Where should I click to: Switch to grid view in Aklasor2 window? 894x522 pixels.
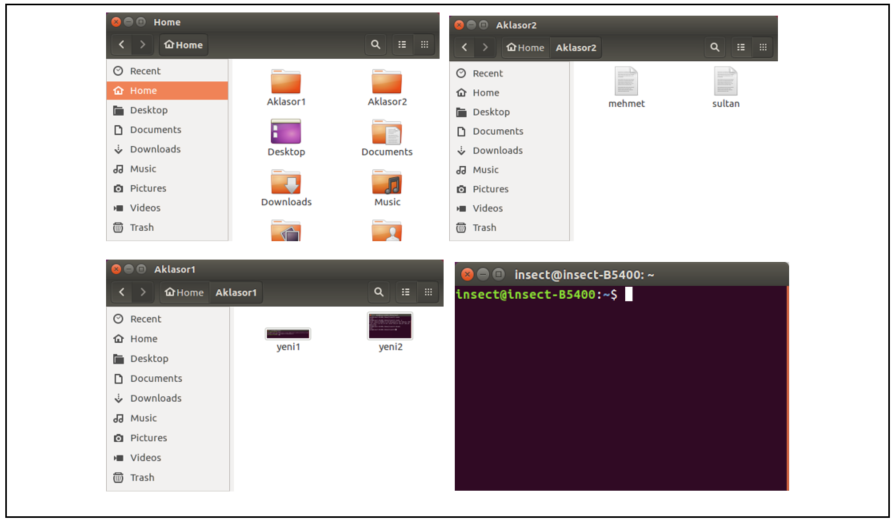click(763, 47)
